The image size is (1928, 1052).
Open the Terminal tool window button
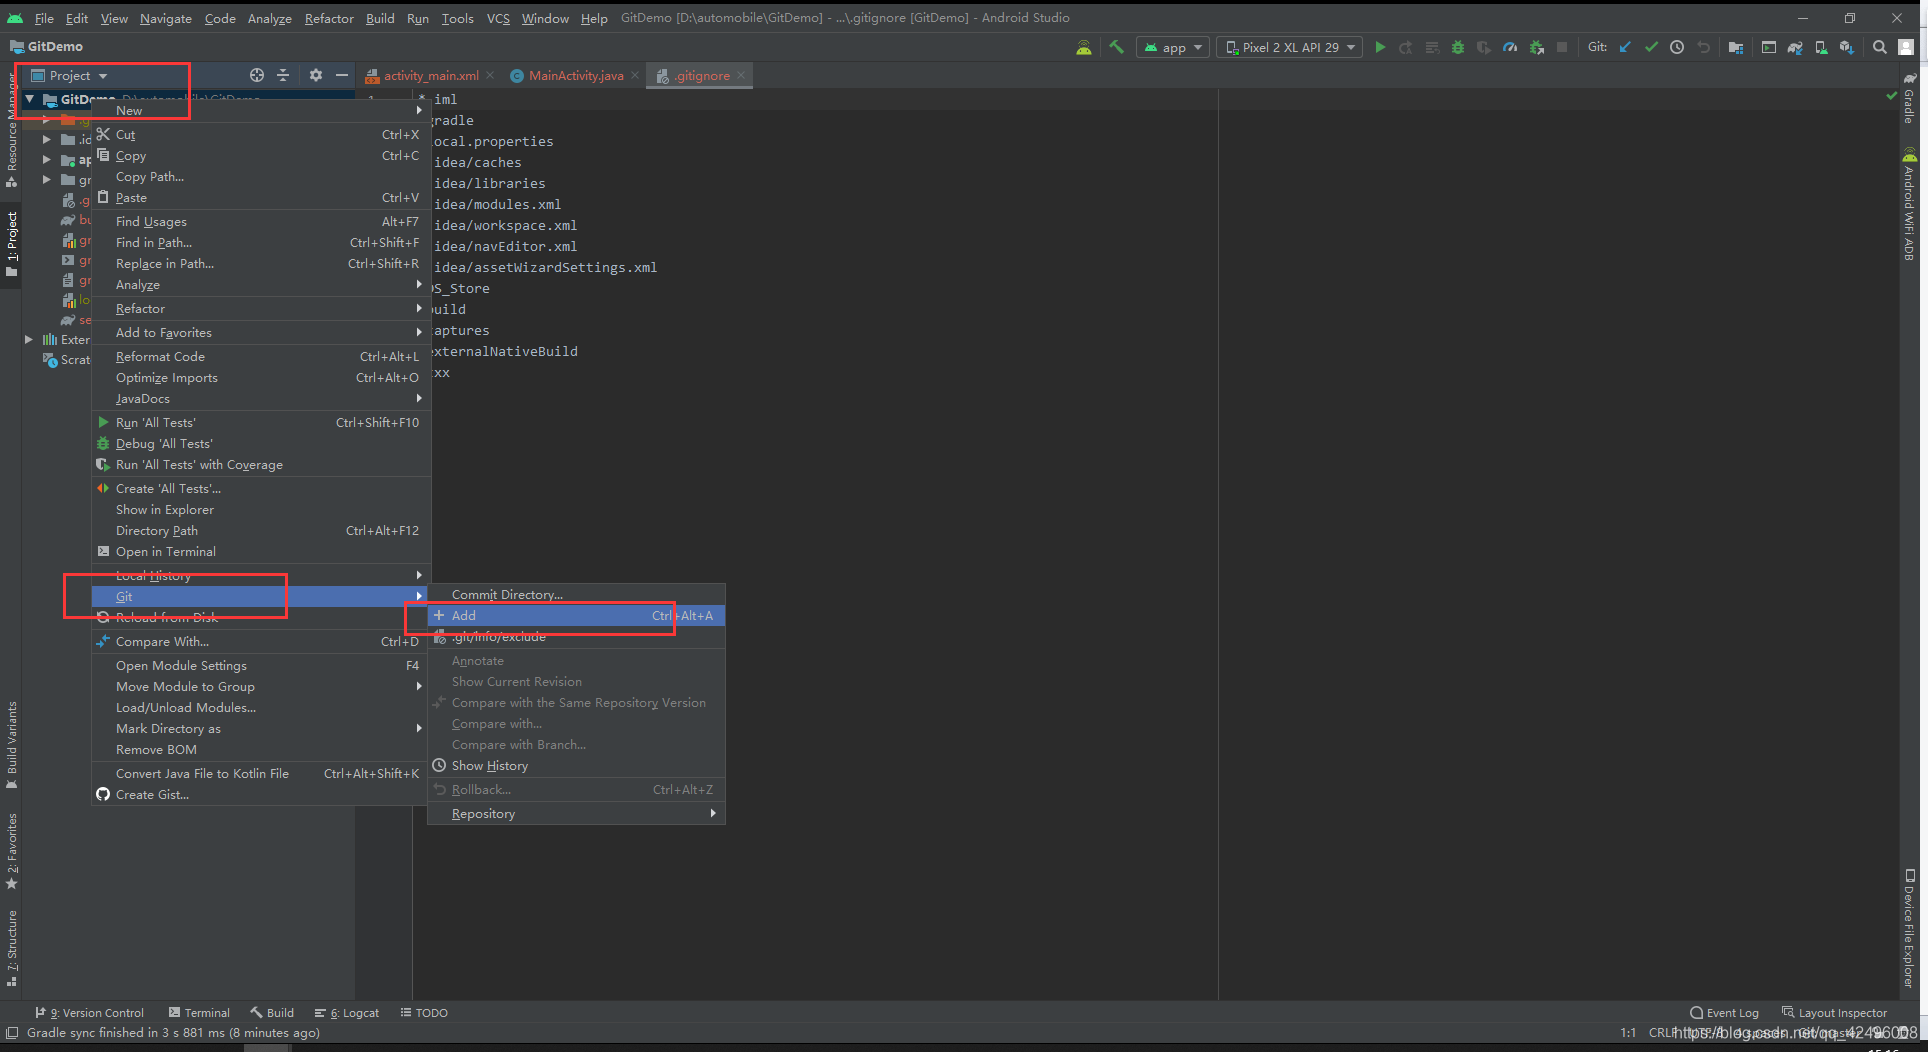(199, 1013)
